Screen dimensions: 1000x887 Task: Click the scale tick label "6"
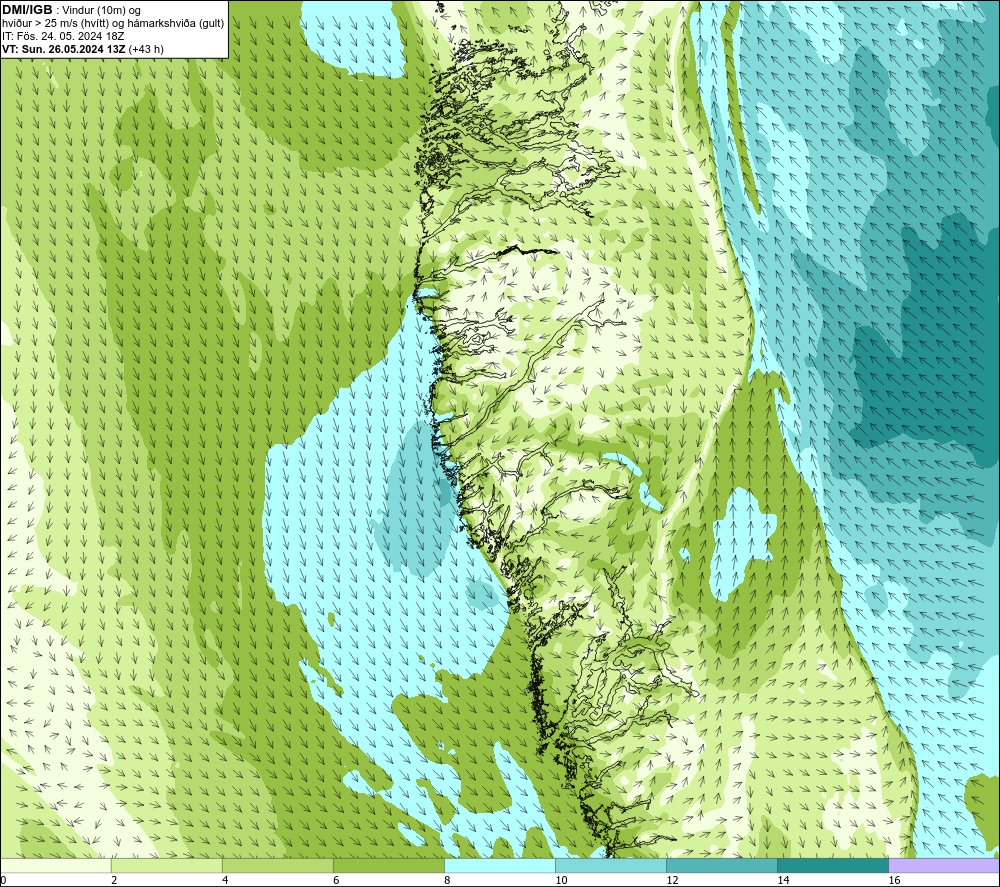click(336, 880)
